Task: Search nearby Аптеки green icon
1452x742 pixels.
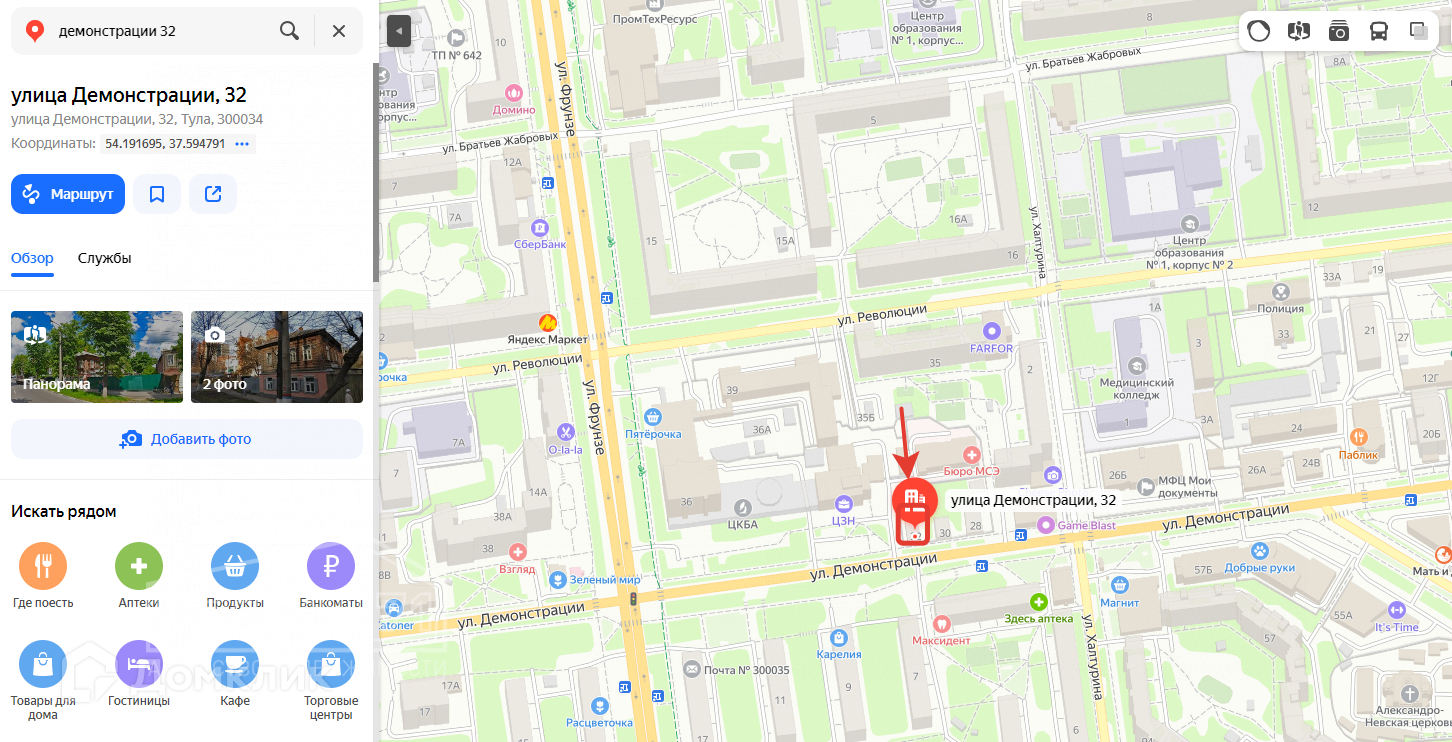Action: tap(139, 567)
